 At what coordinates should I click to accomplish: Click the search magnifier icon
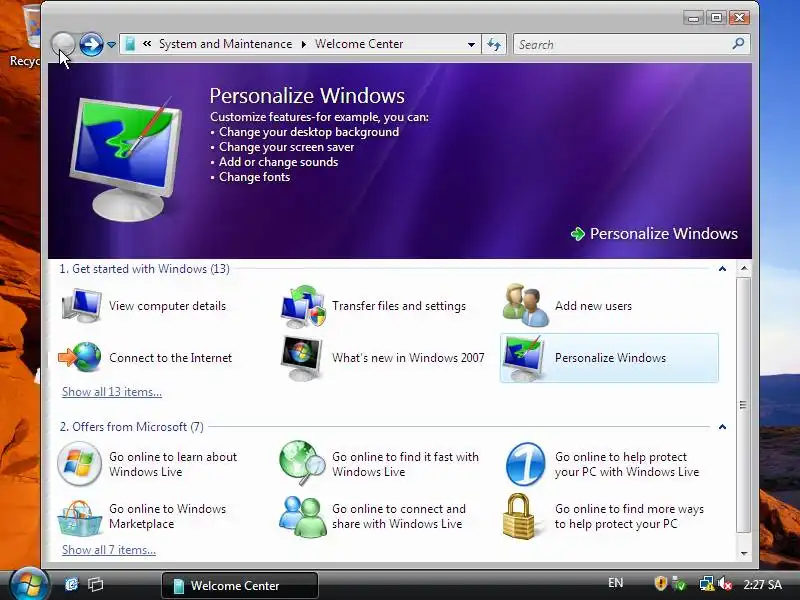pos(738,44)
